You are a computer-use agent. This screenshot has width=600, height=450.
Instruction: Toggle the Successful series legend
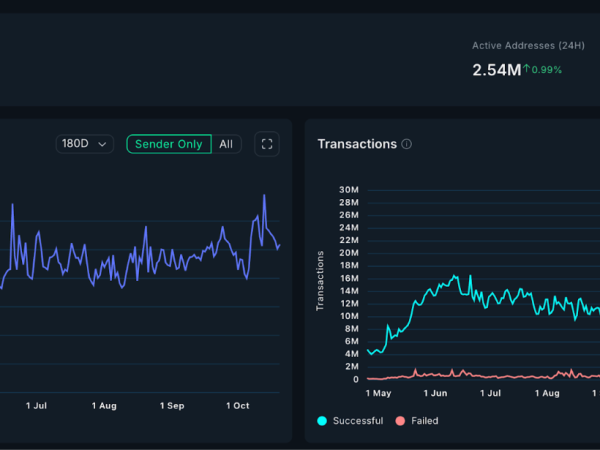[350, 421]
